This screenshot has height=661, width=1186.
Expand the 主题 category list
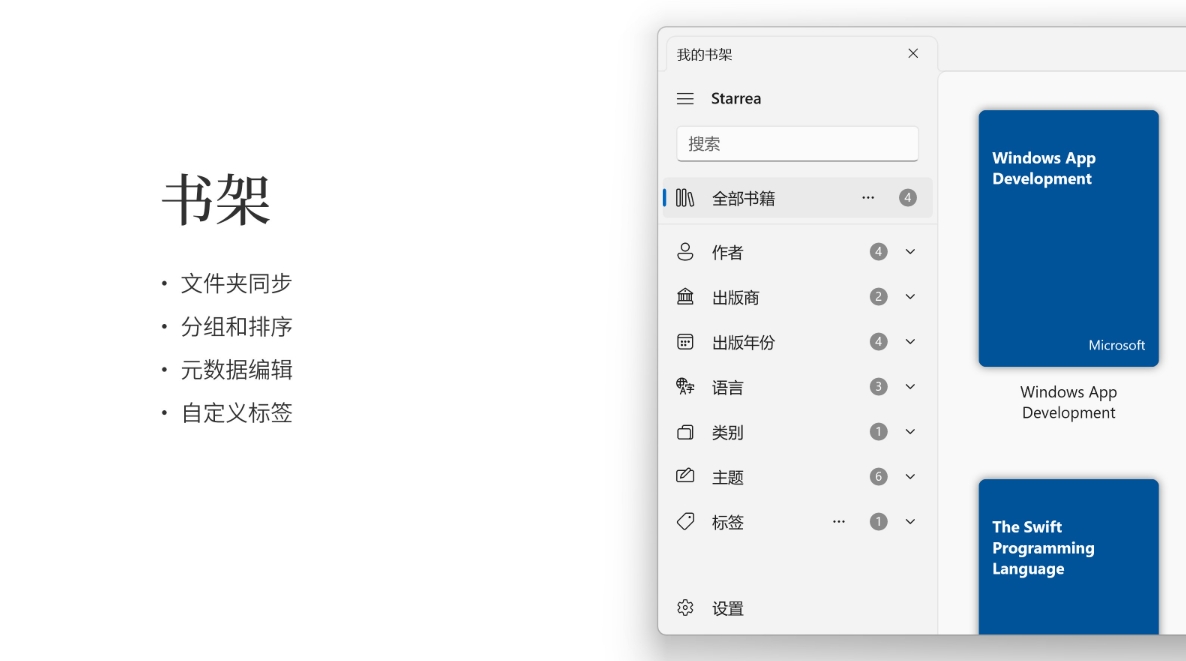(x=909, y=477)
